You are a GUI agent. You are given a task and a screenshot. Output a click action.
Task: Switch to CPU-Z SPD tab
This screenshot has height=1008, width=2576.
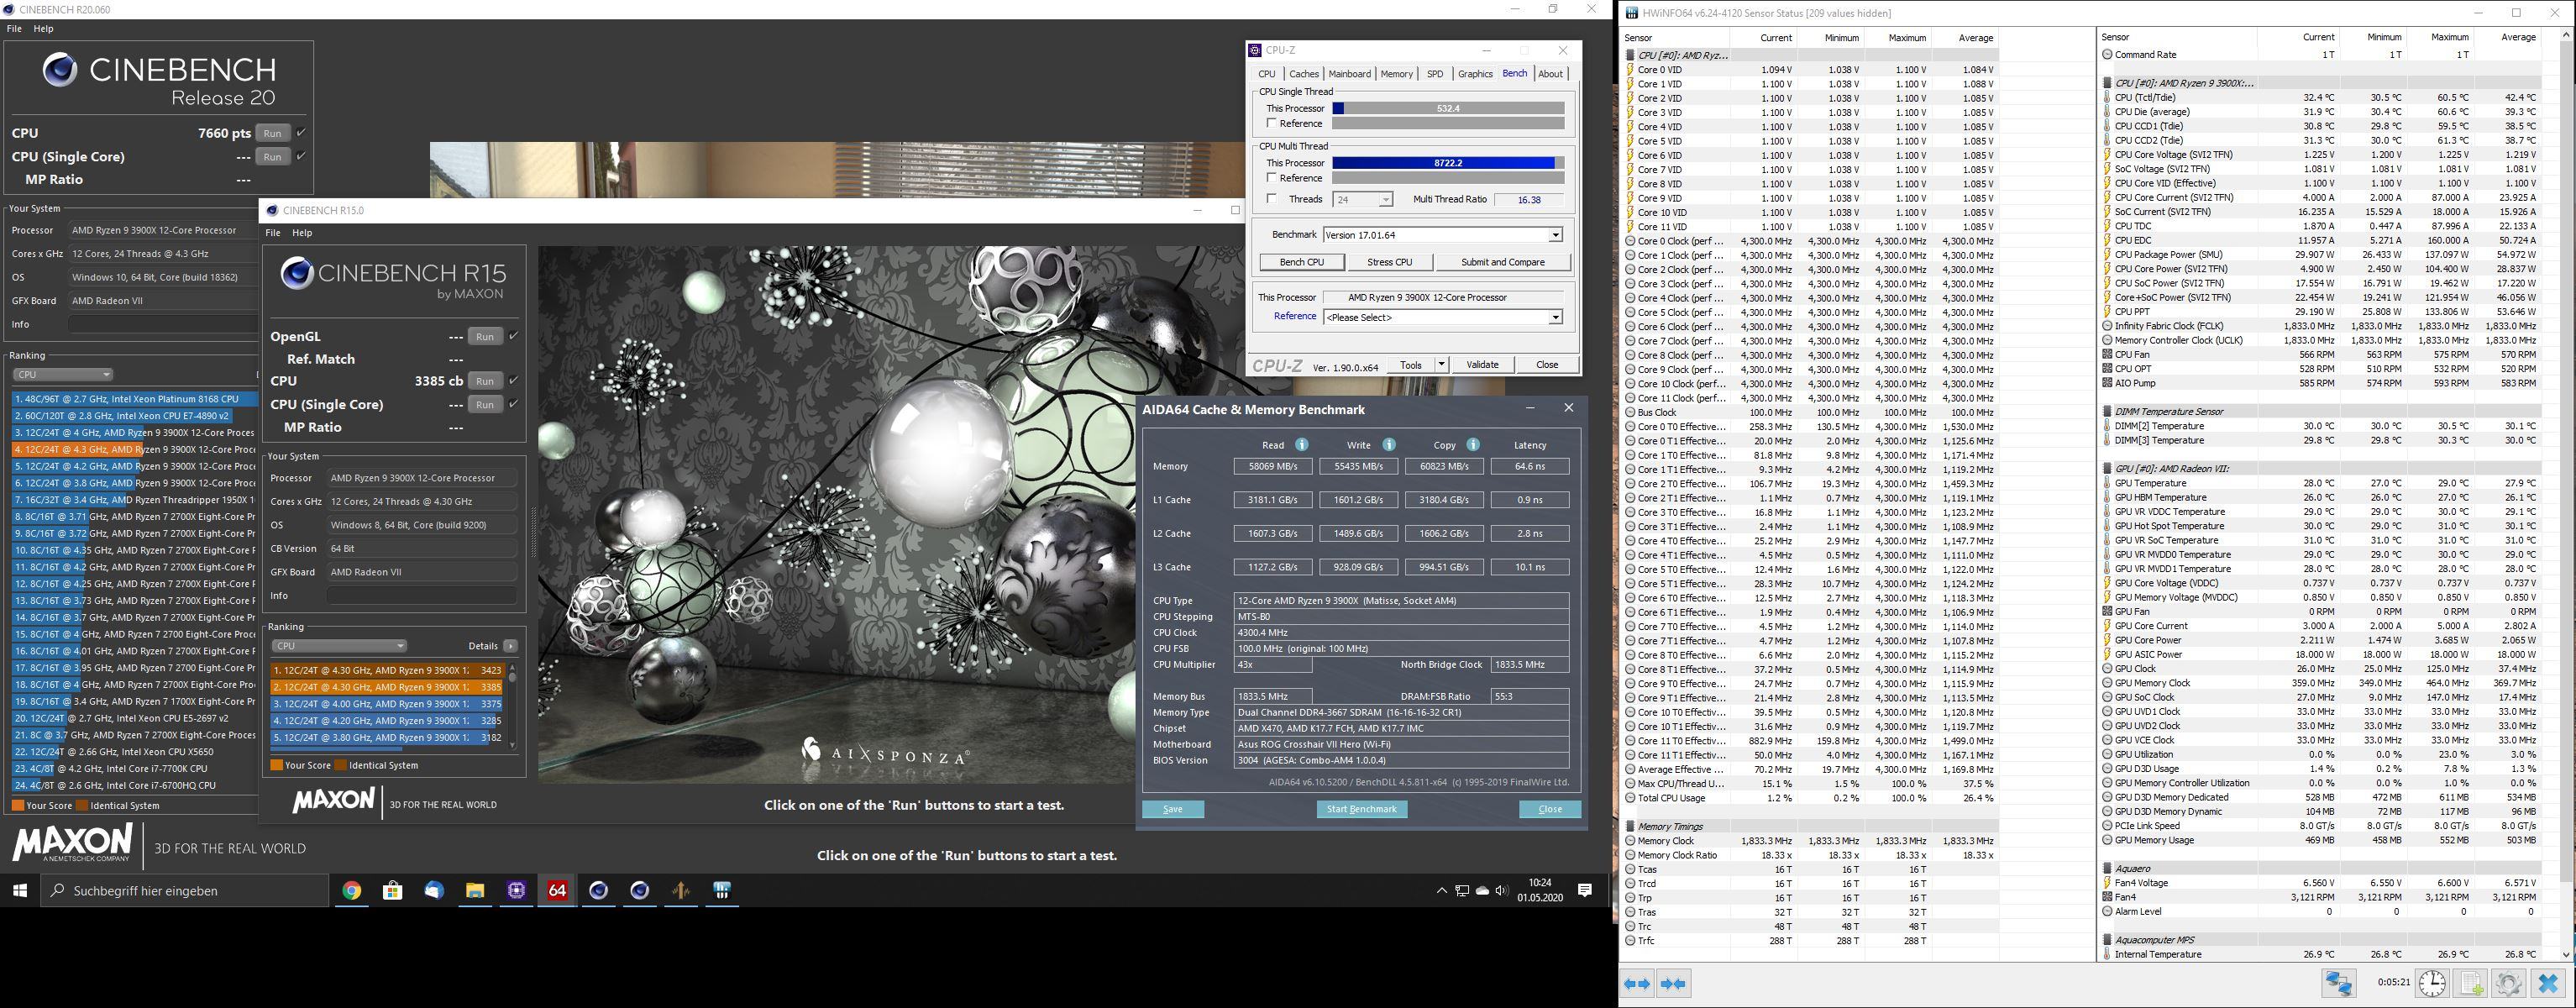[1435, 73]
